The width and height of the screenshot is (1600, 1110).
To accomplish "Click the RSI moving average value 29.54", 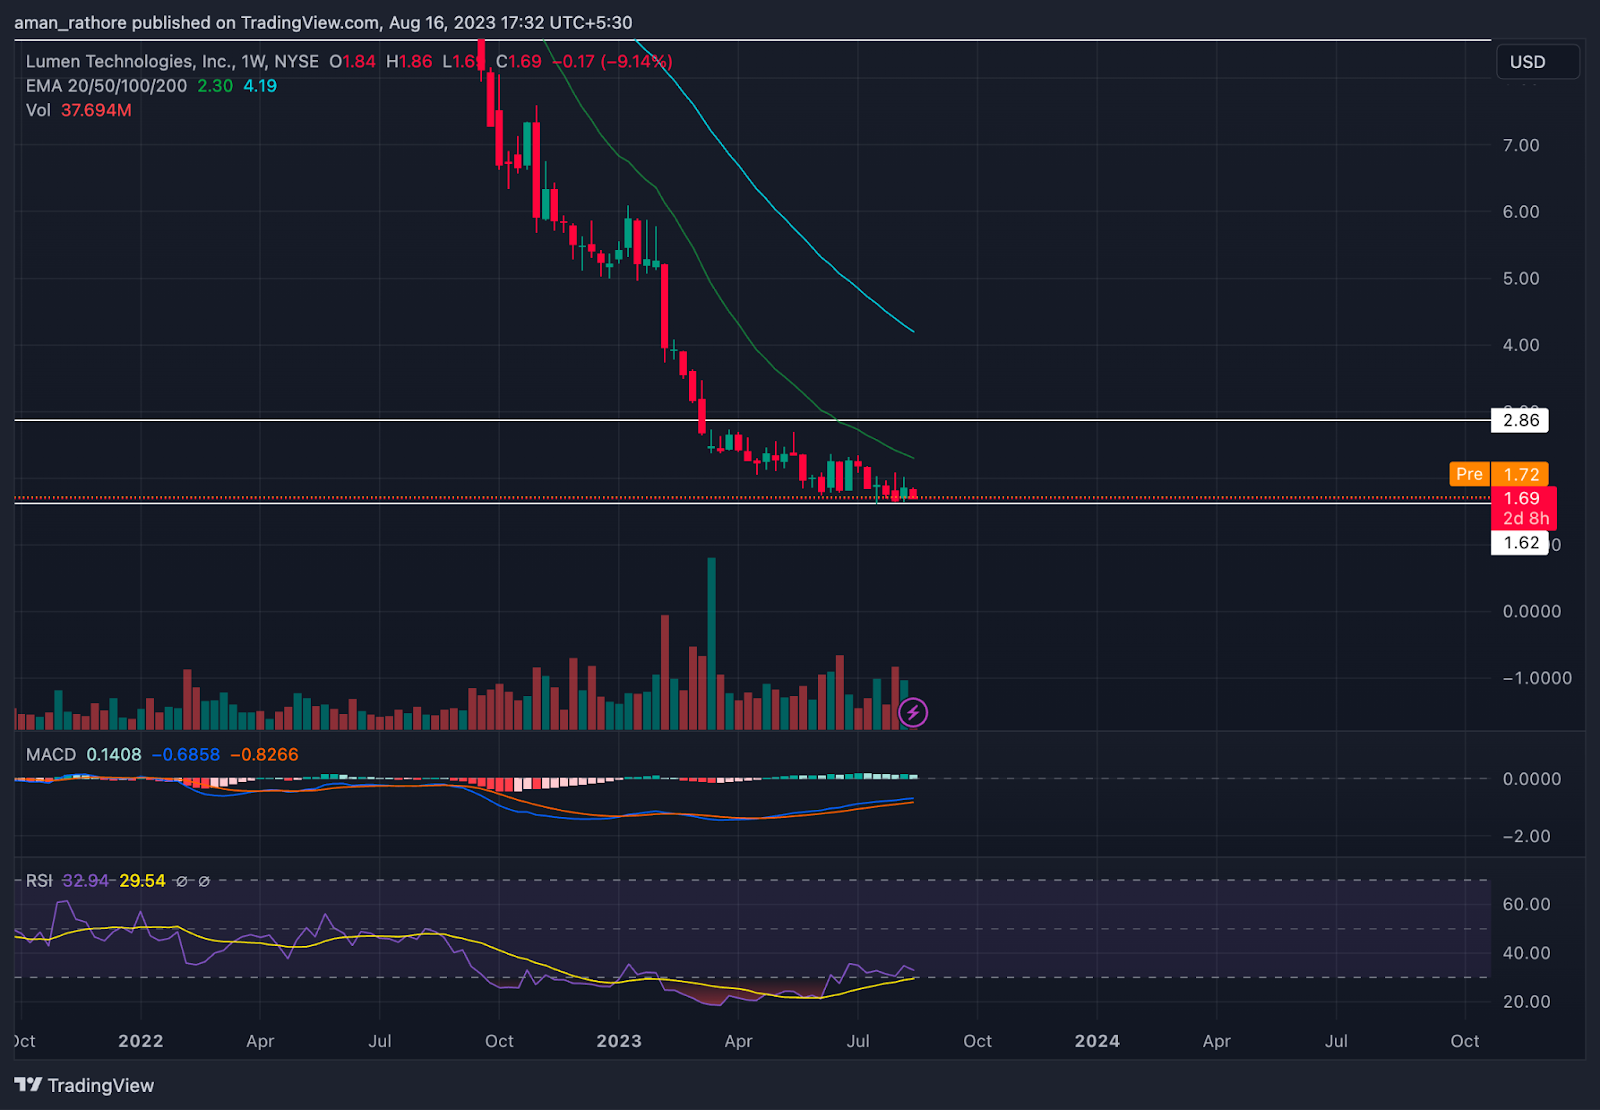I will pos(142,880).
